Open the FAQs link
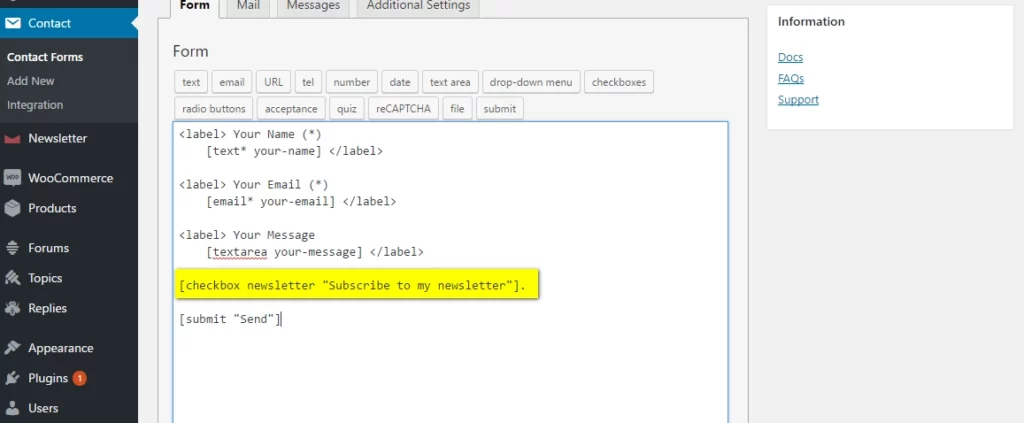Viewport: 1024px width, 423px height. [x=791, y=78]
